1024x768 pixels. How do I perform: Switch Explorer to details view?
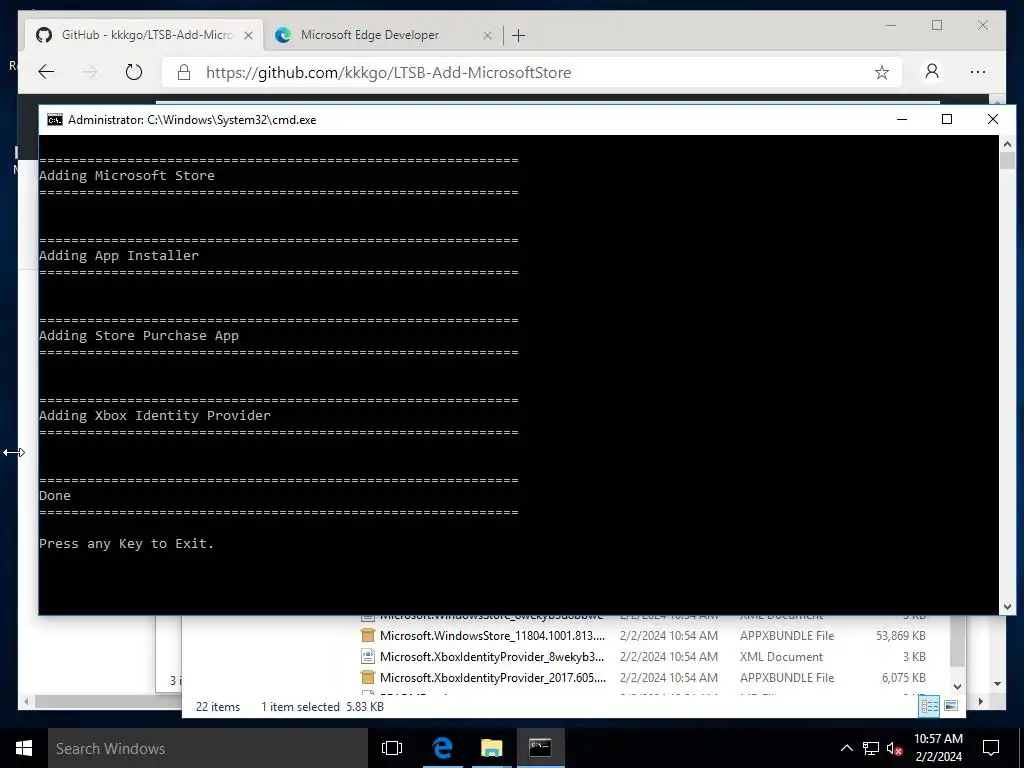tap(929, 706)
